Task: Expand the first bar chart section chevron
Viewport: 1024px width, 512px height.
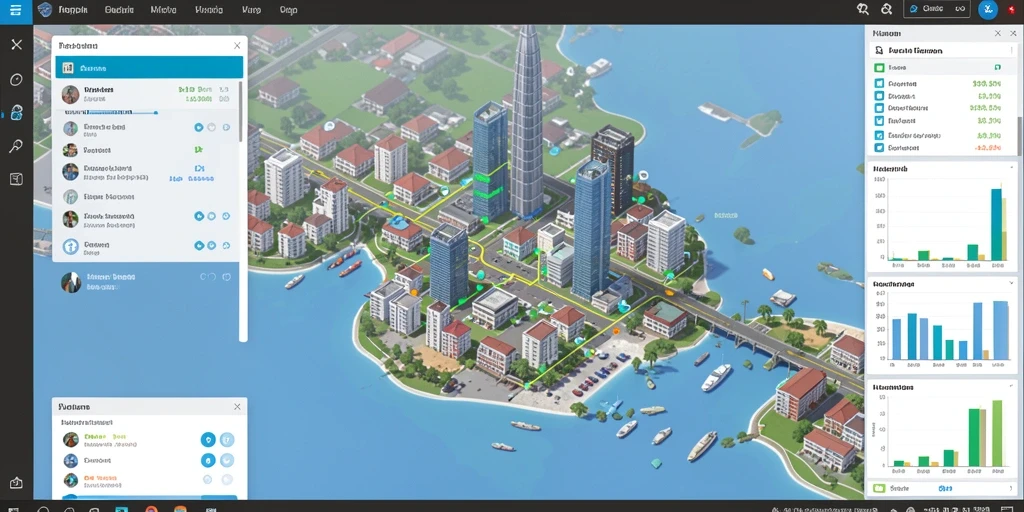Action: (x=1012, y=168)
